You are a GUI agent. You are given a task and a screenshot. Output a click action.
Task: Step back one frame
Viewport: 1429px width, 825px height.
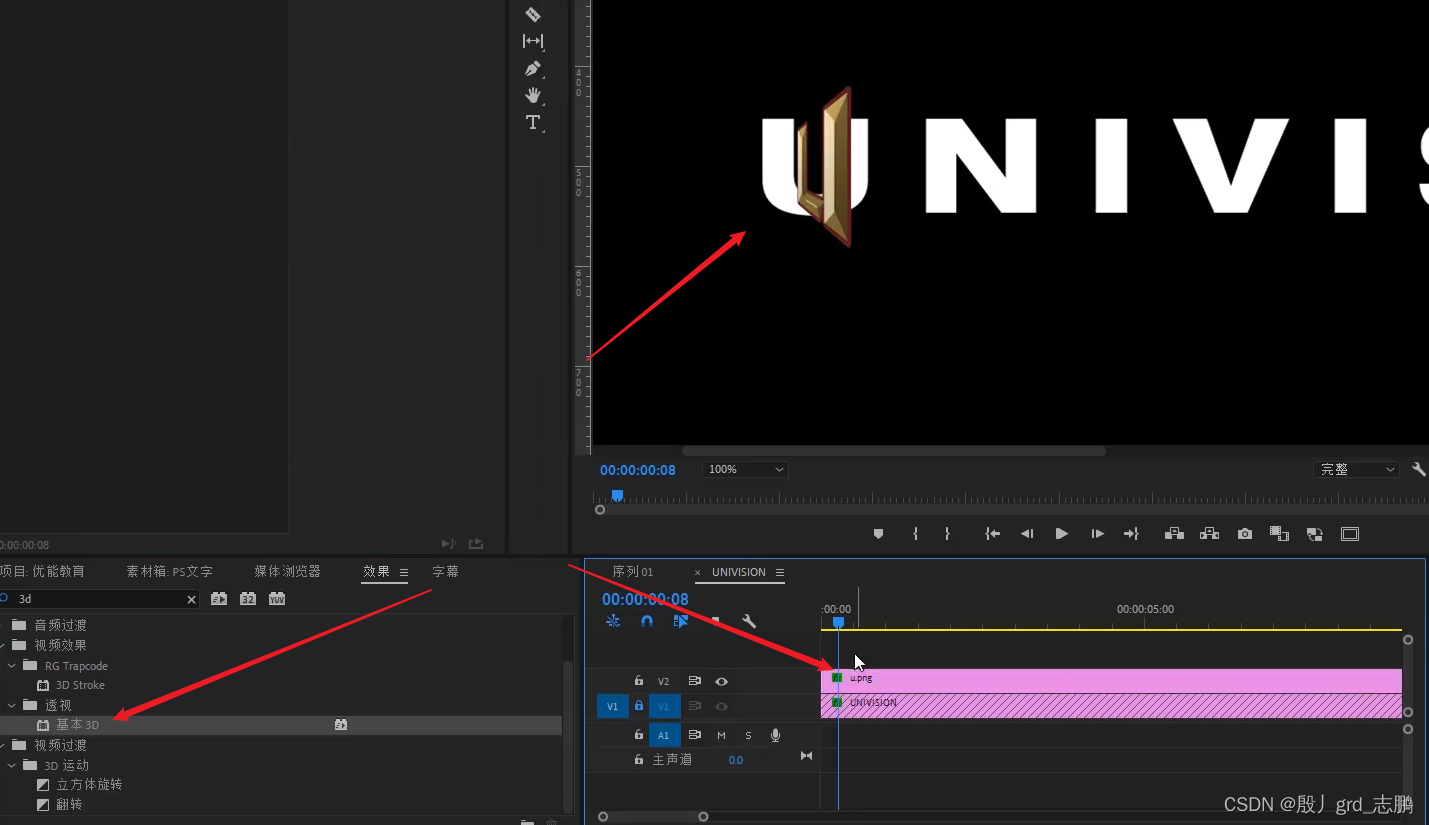[x=1027, y=534]
